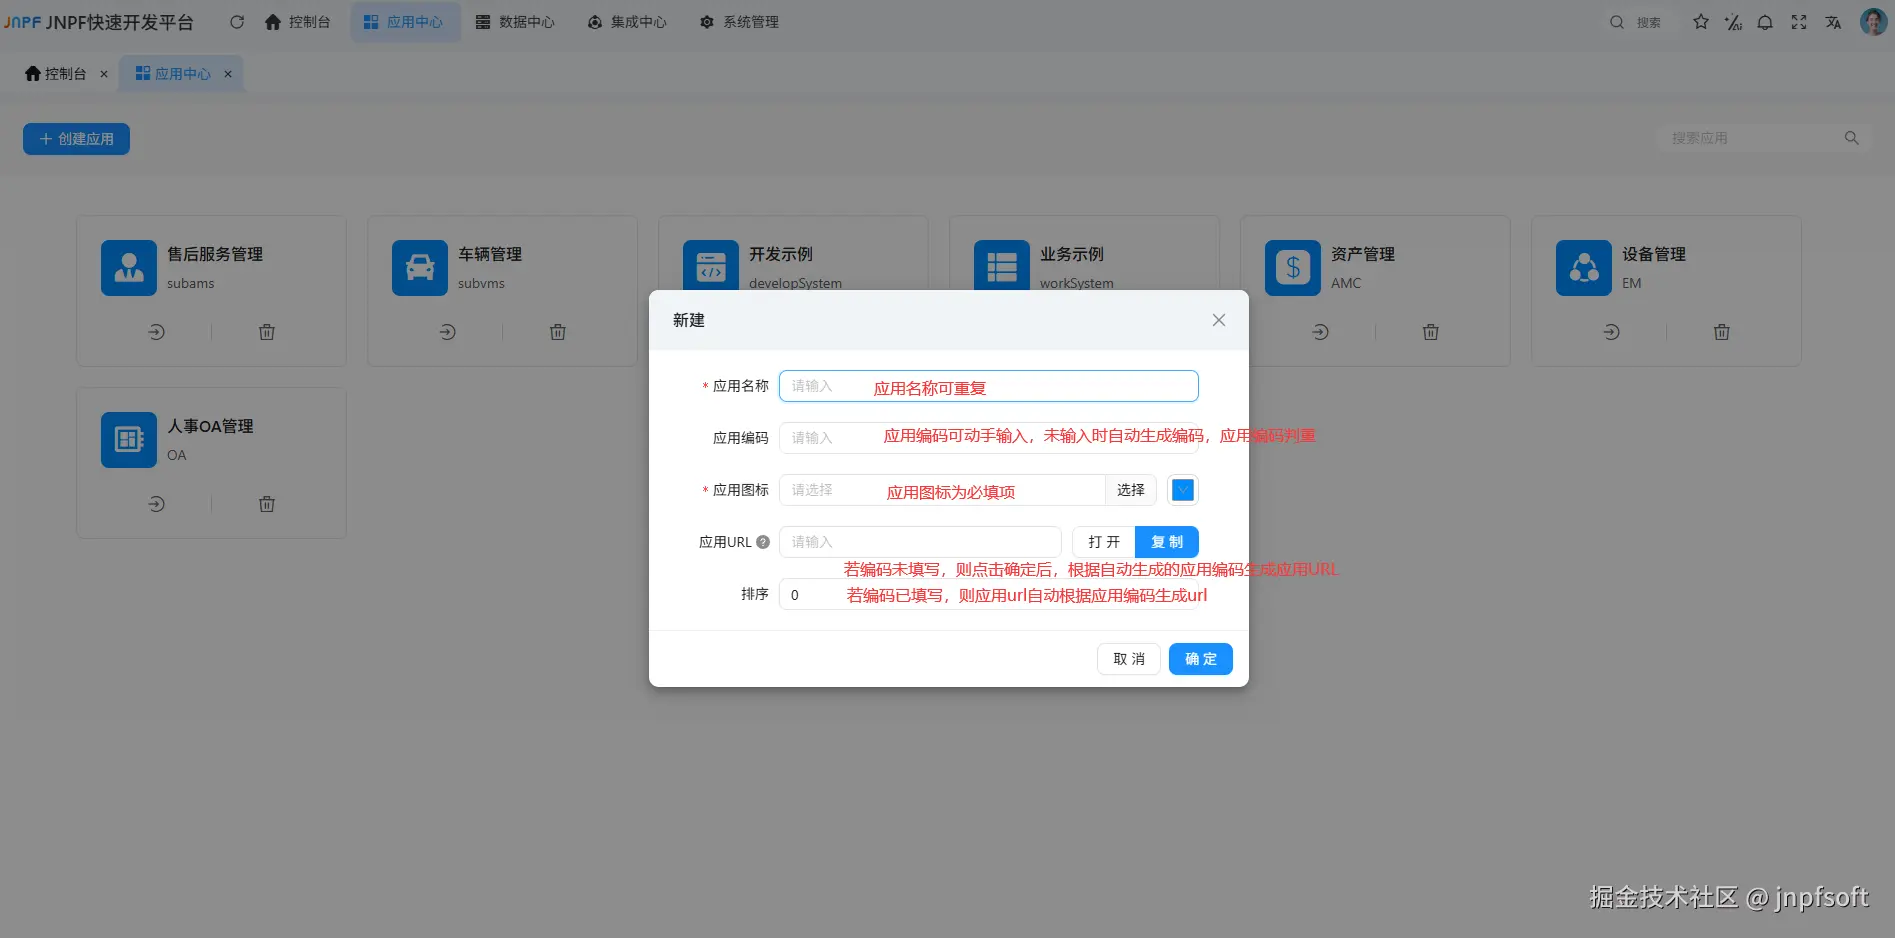Click the JNPF快速开发平台 logo

pos(98,22)
